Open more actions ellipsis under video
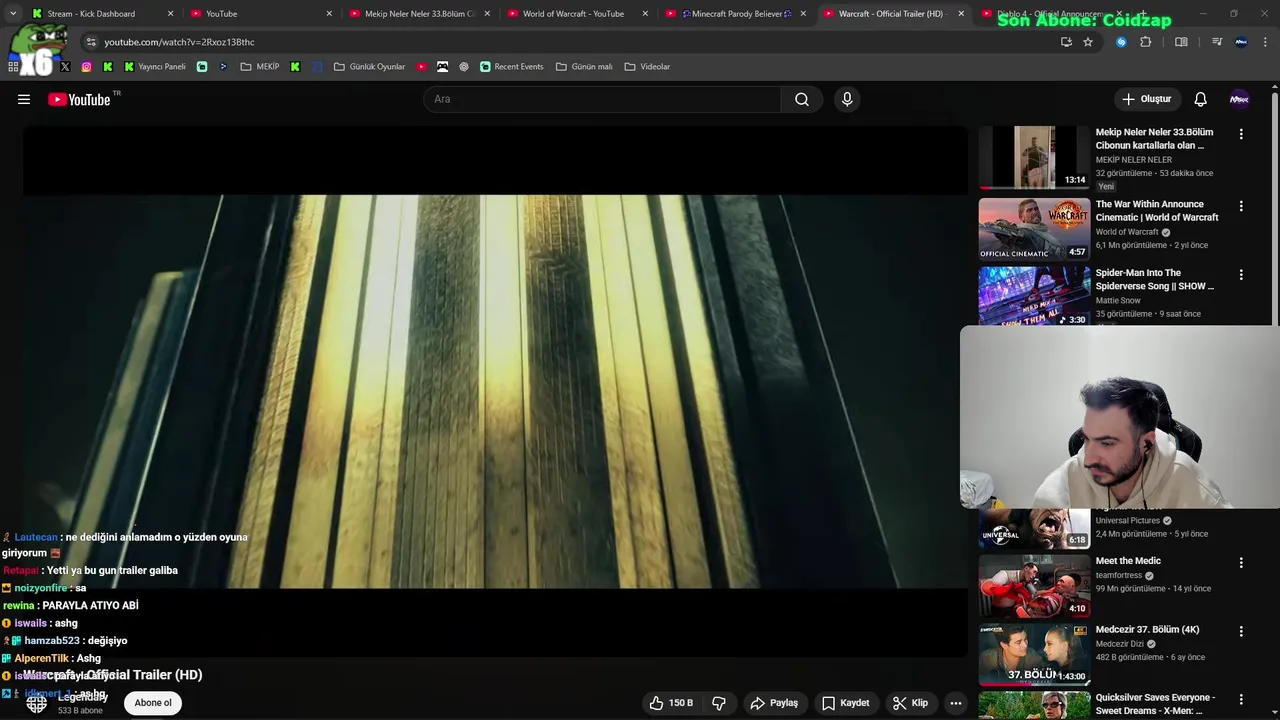Viewport: 1280px width, 720px height. pyautogui.click(x=956, y=703)
